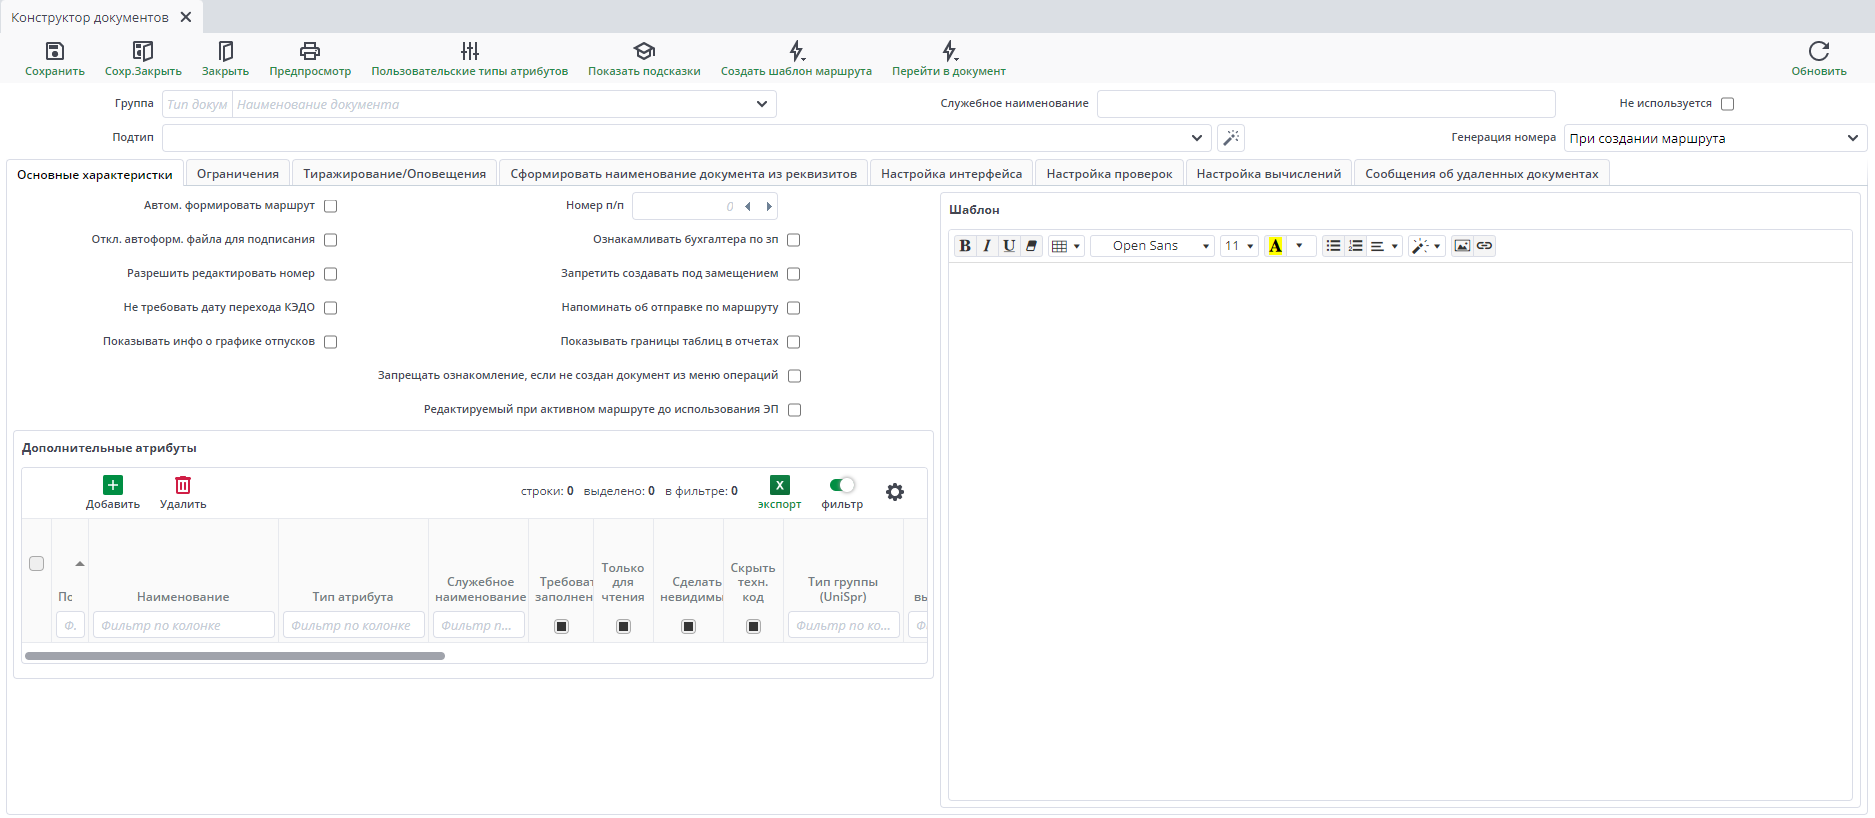This screenshot has height=818, width=1875.
Task: Click the Save (Сохранить) icon
Action: pyautogui.click(x=55, y=51)
